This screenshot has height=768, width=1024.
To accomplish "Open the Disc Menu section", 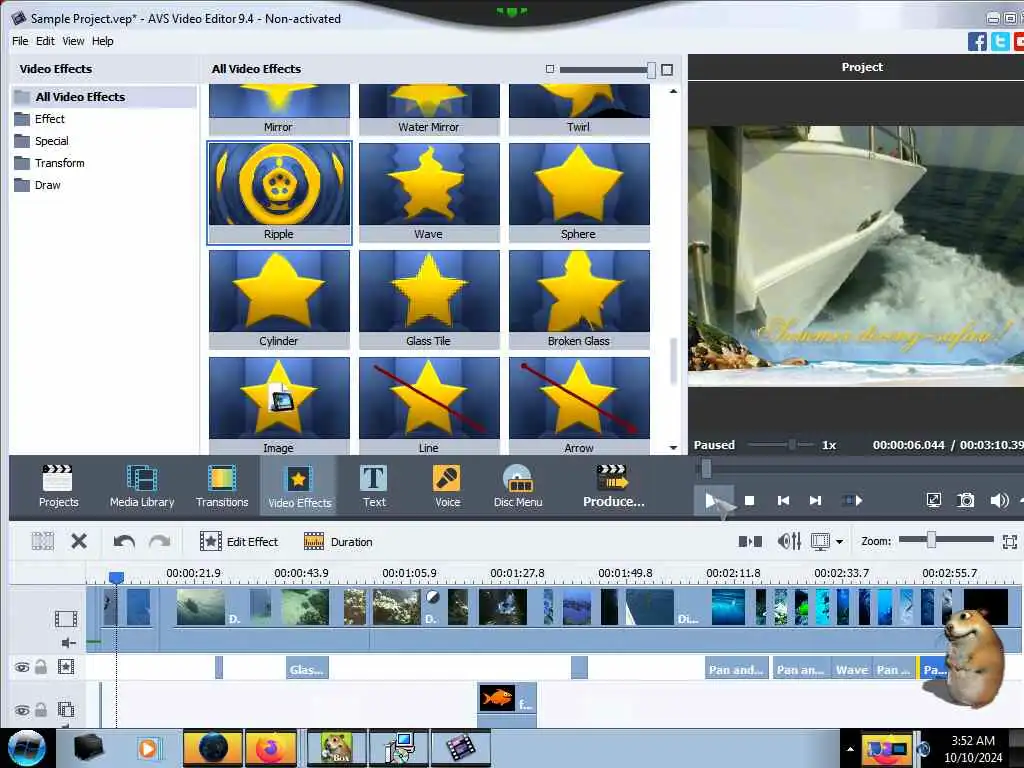I will [518, 487].
